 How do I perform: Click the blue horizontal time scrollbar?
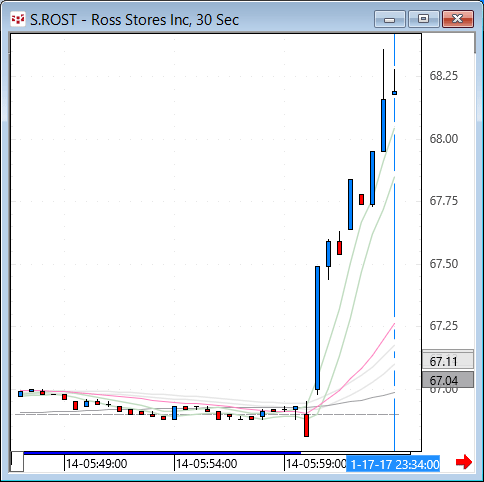(x=162, y=453)
